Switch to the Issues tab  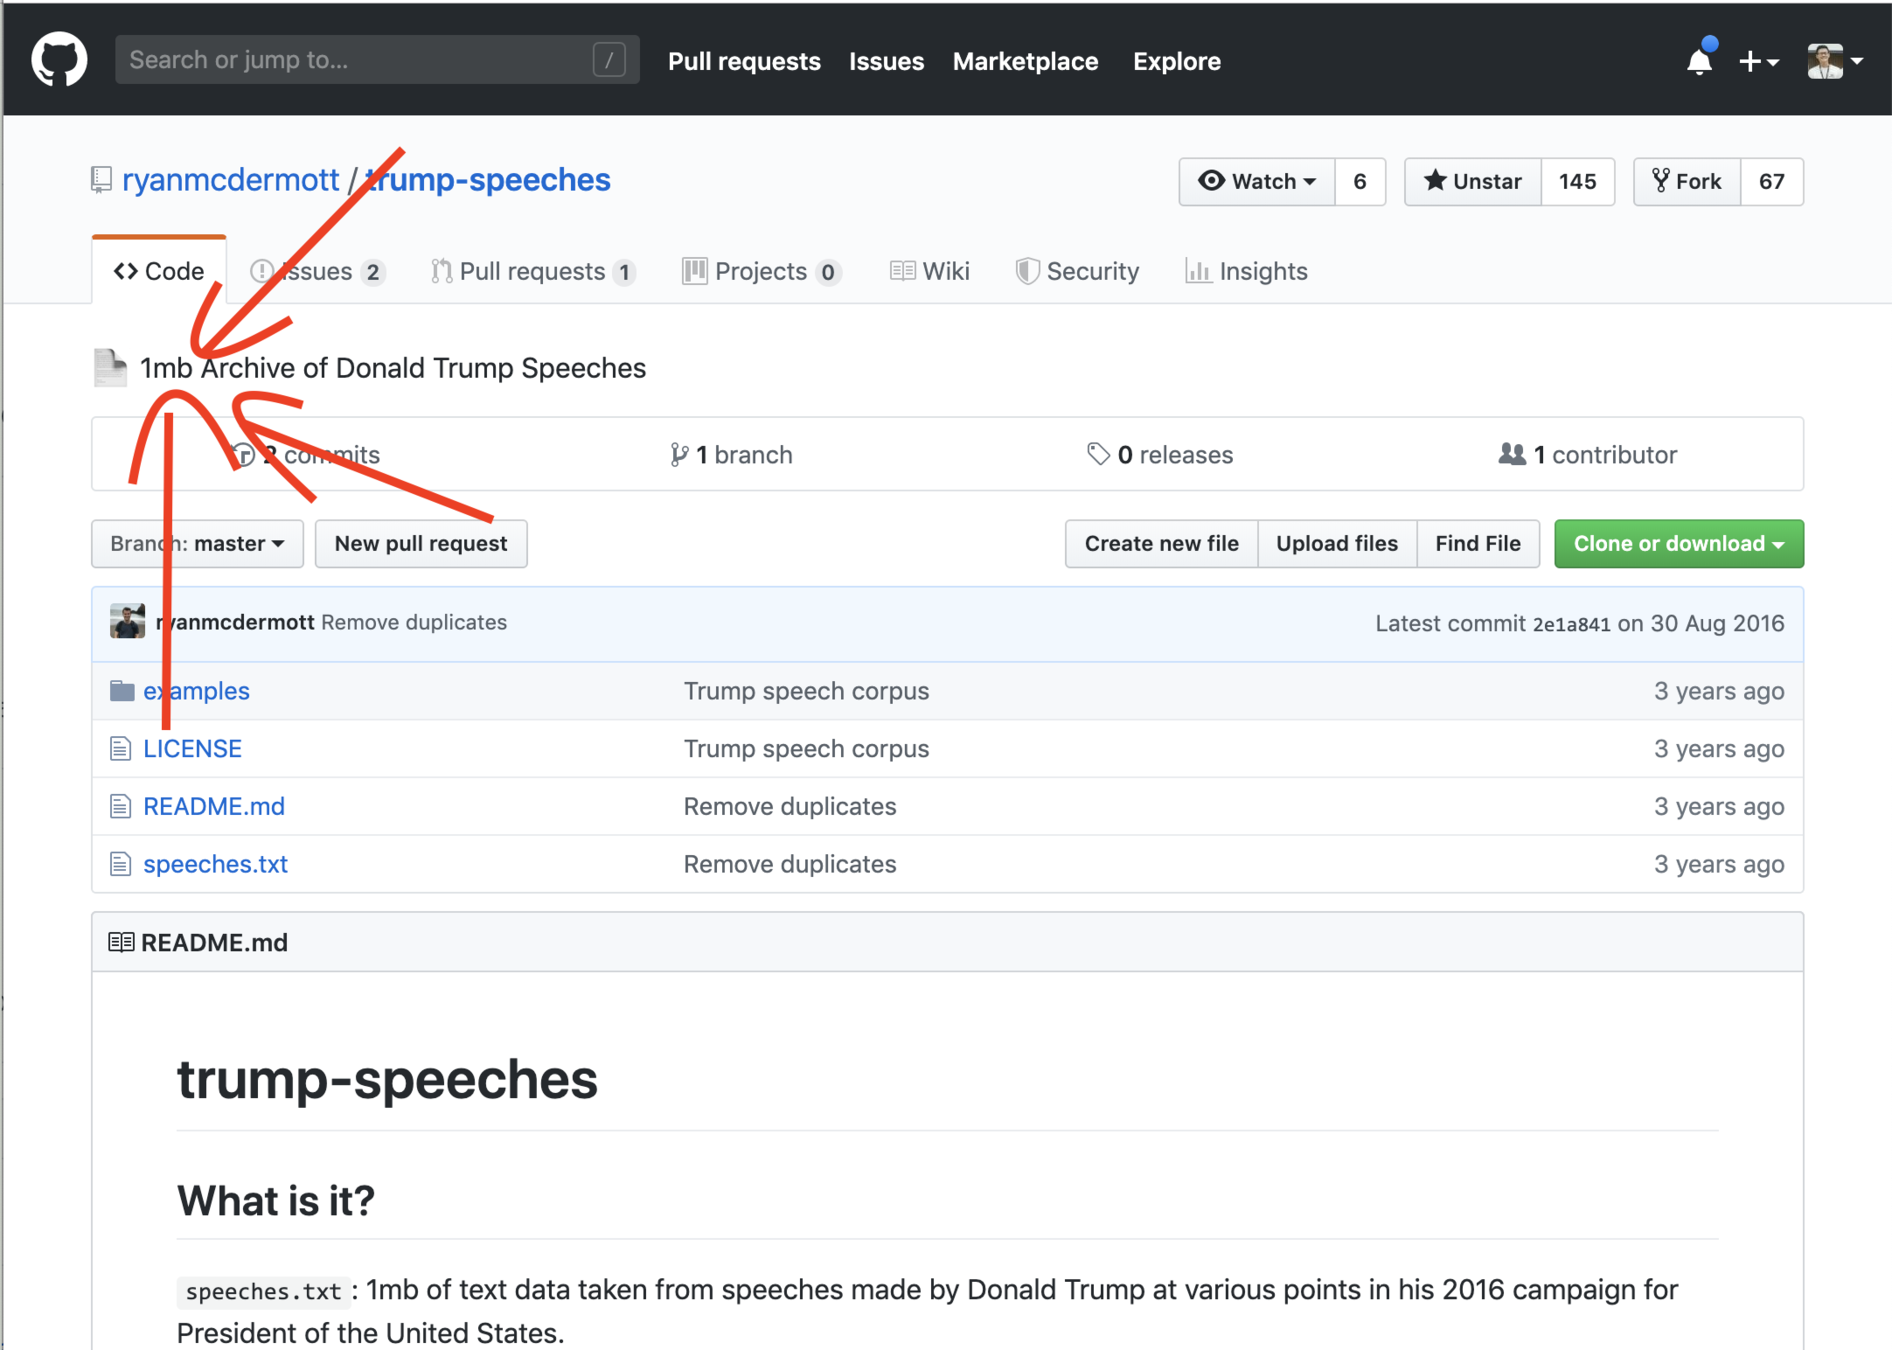coord(317,271)
